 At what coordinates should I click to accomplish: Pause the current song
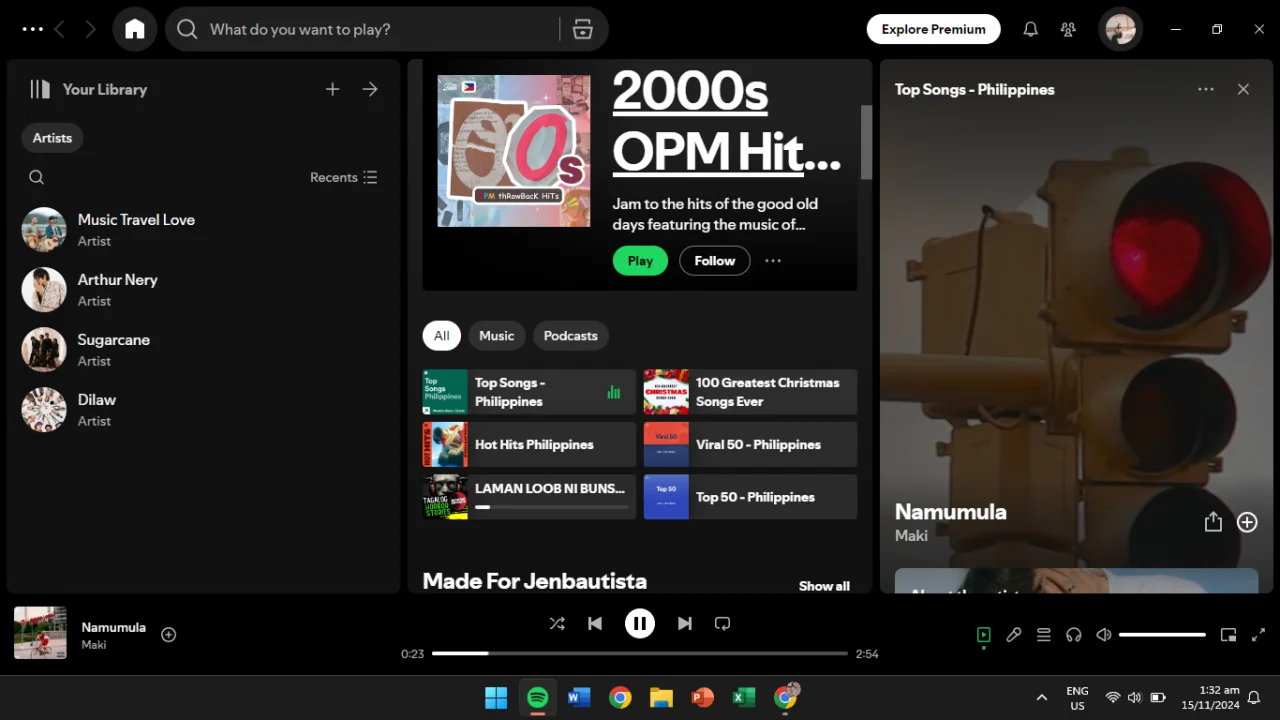tap(640, 624)
